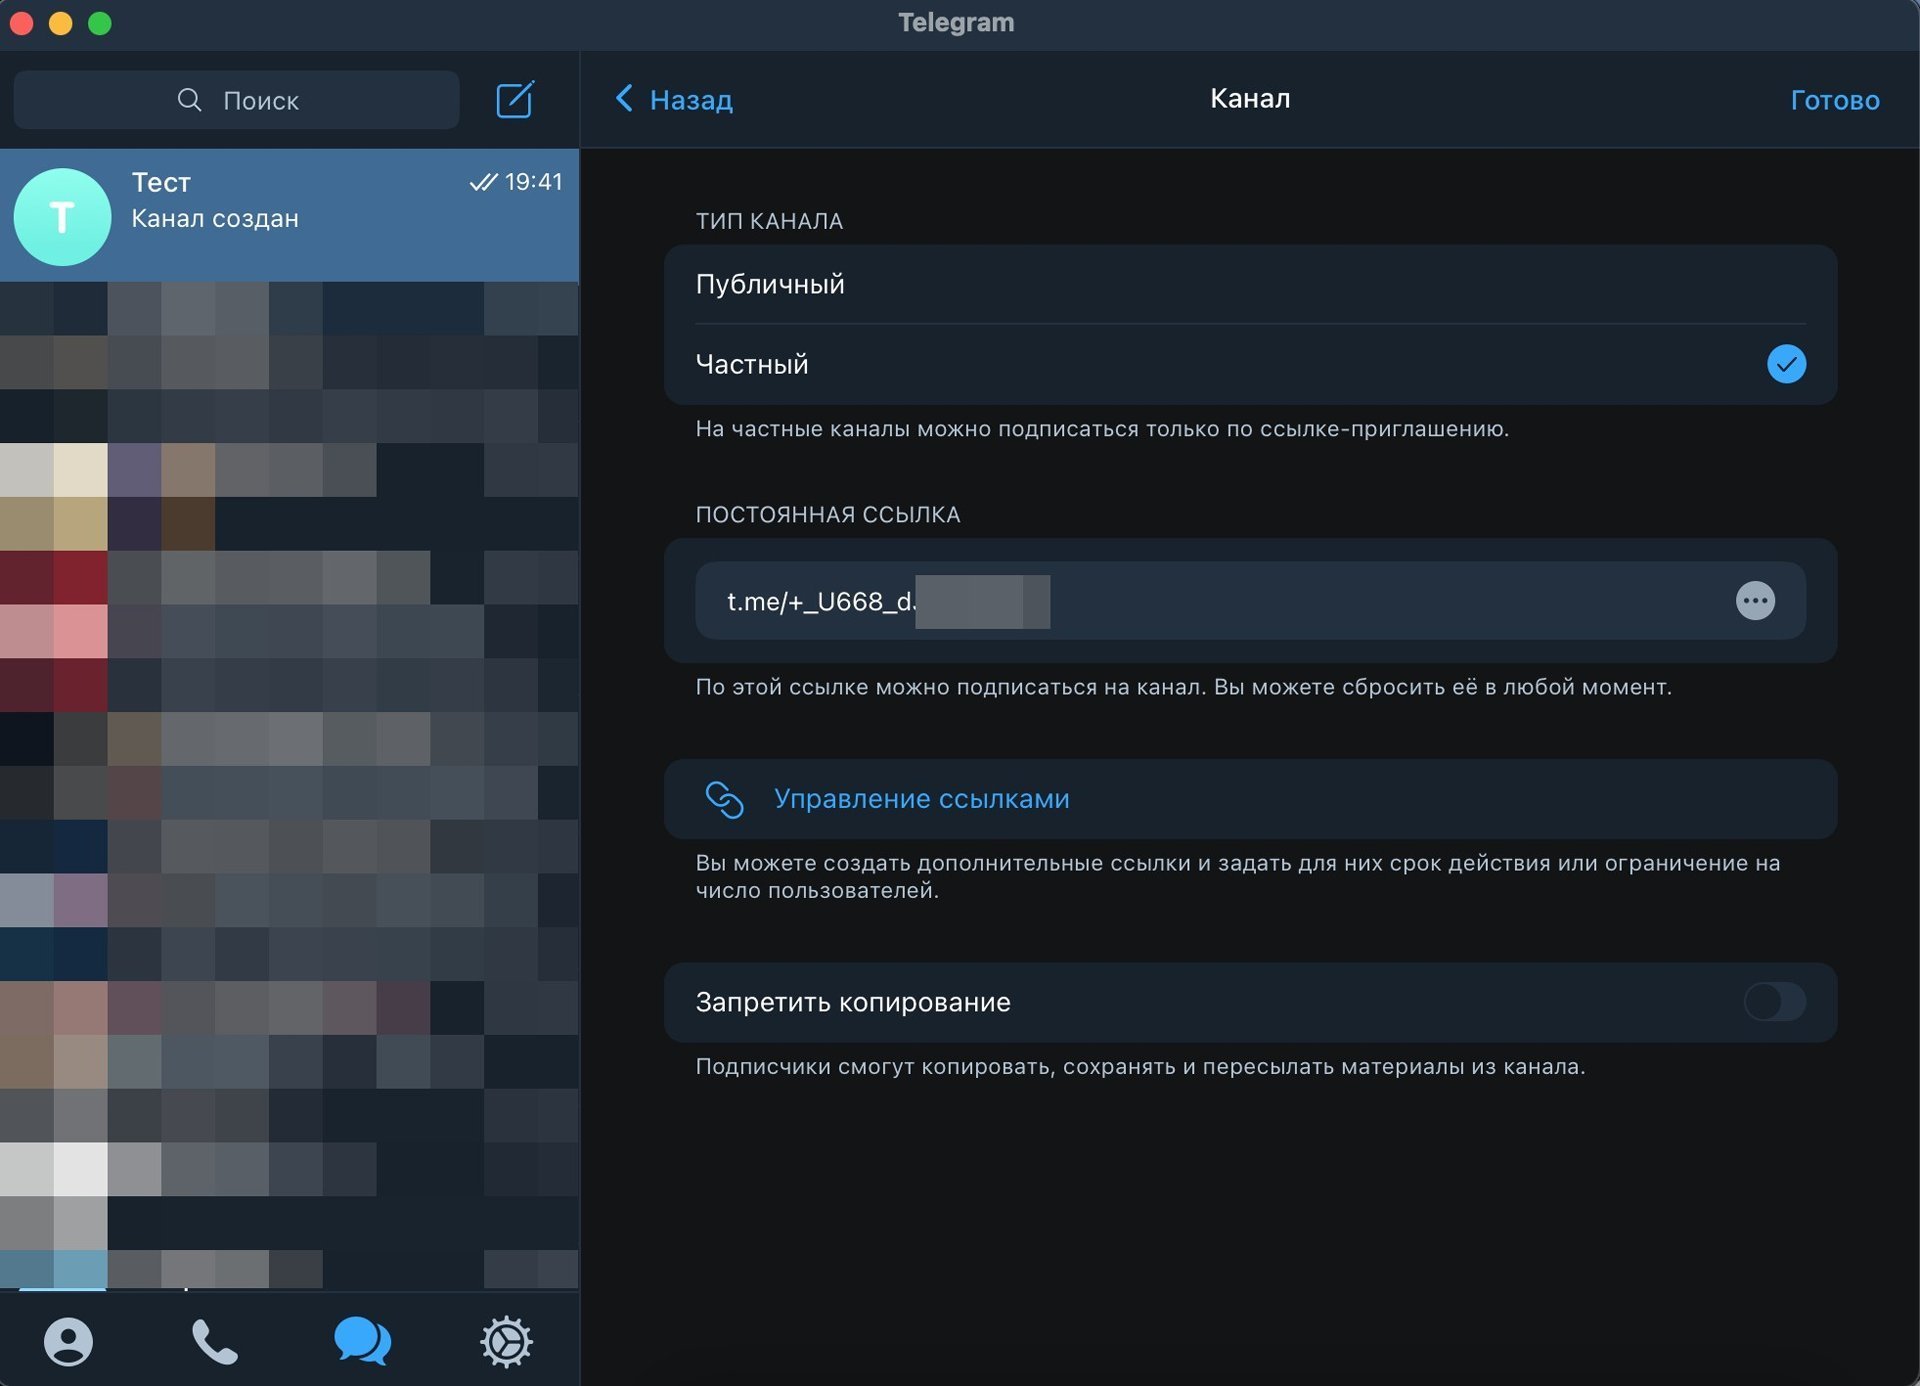Confirm with the Готово button
This screenshot has height=1386, width=1920.
pyautogui.click(x=1834, y=100)
